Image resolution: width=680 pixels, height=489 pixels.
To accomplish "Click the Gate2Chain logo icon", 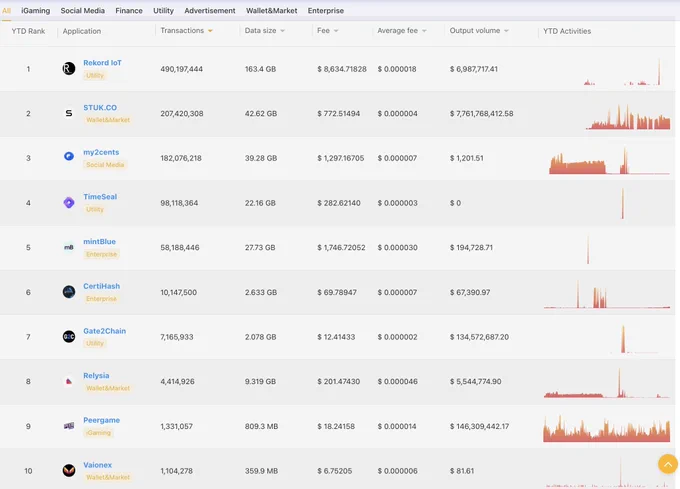I will click(69, 336).
